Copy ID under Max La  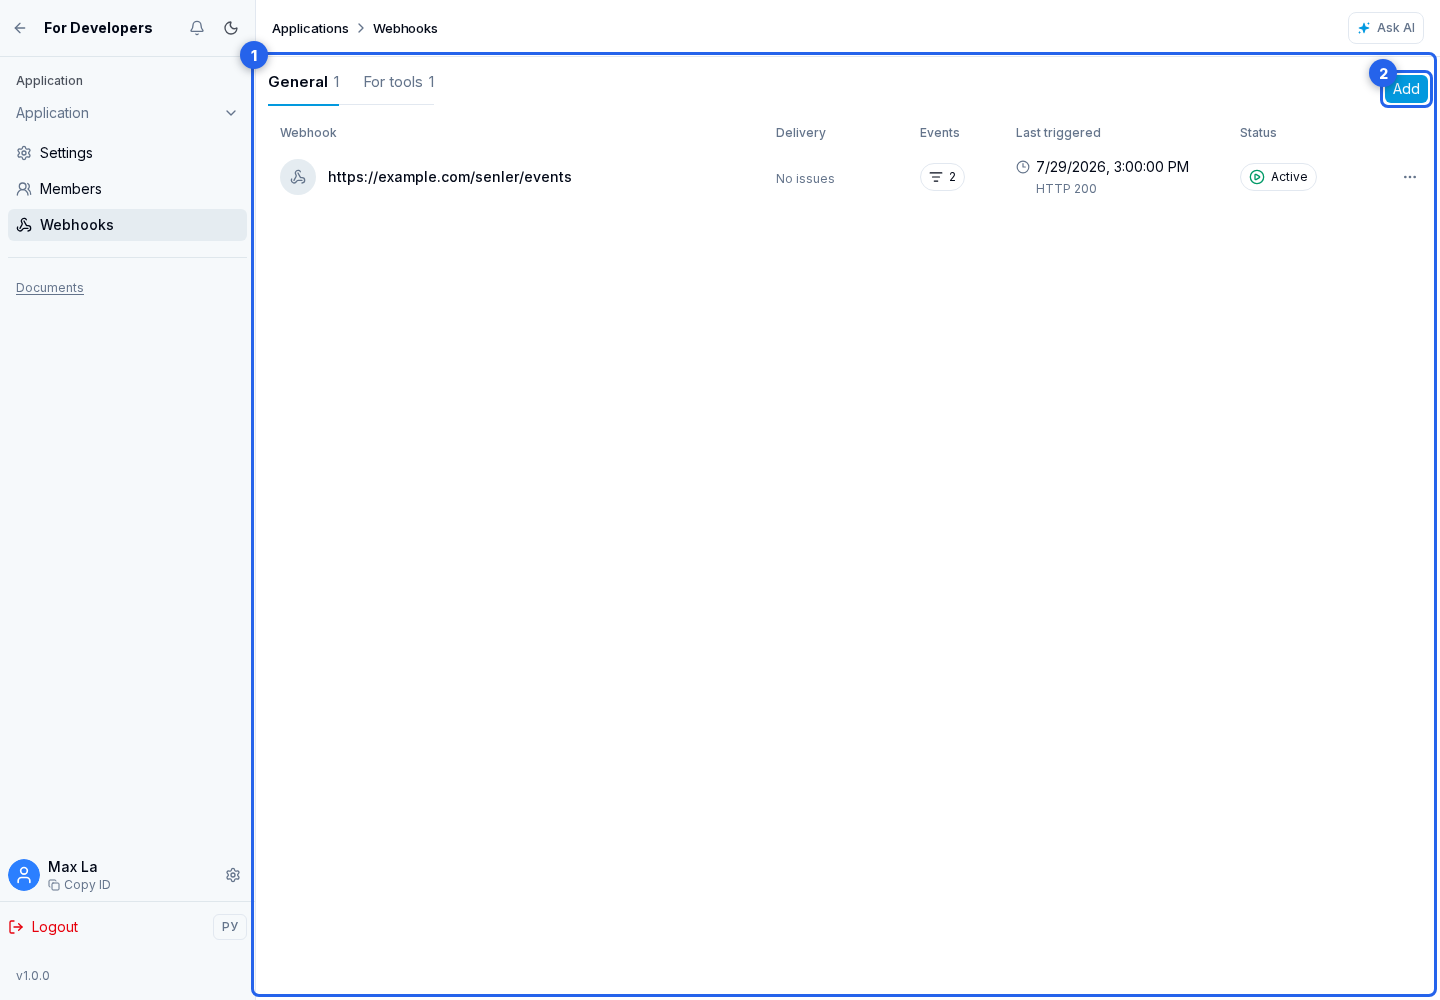click(x=80, y=885)
